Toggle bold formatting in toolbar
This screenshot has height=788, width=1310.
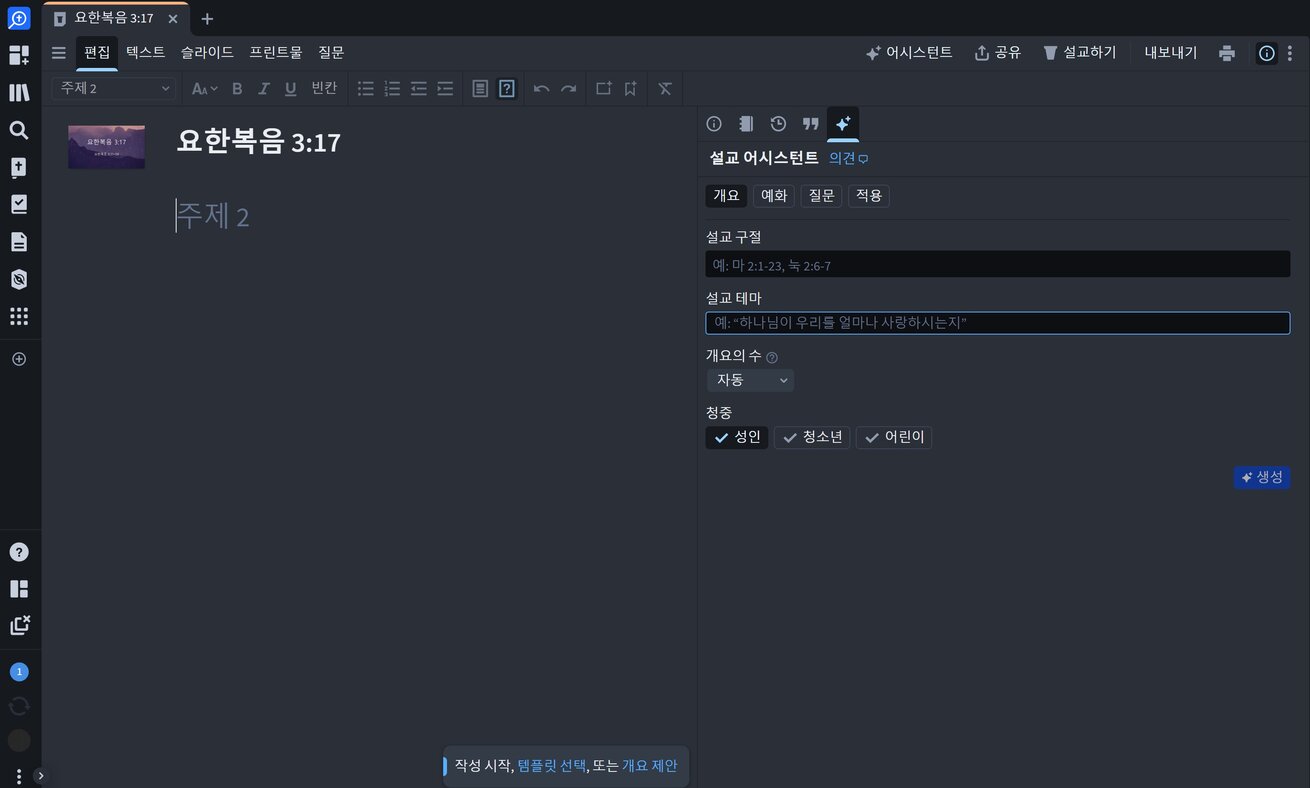pyautogui.click(x=237, y=89)
